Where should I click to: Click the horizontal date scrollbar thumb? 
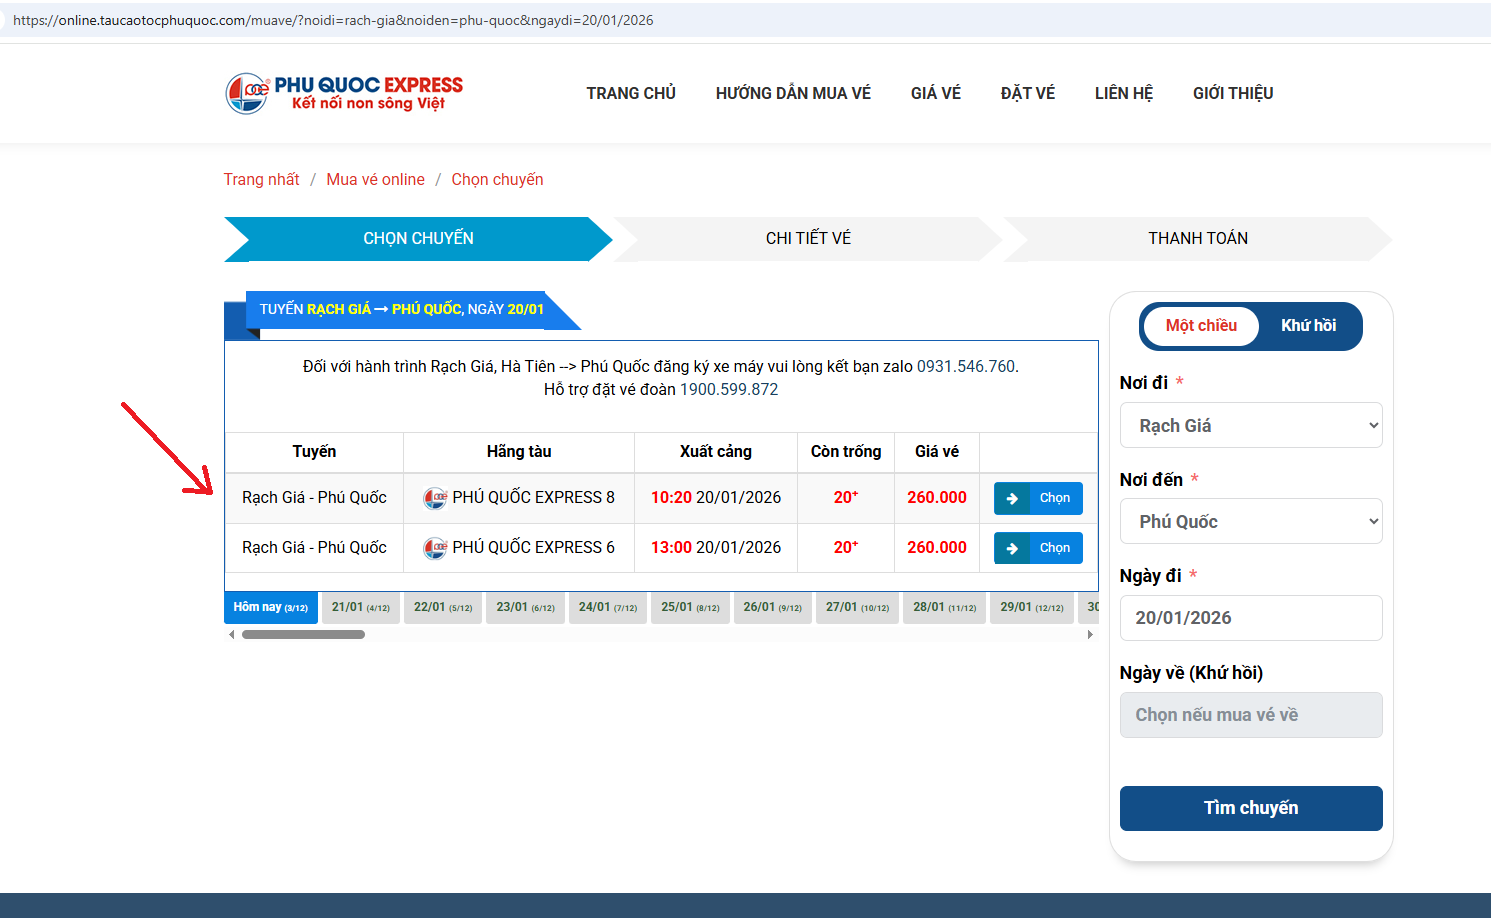pos(303,634)
